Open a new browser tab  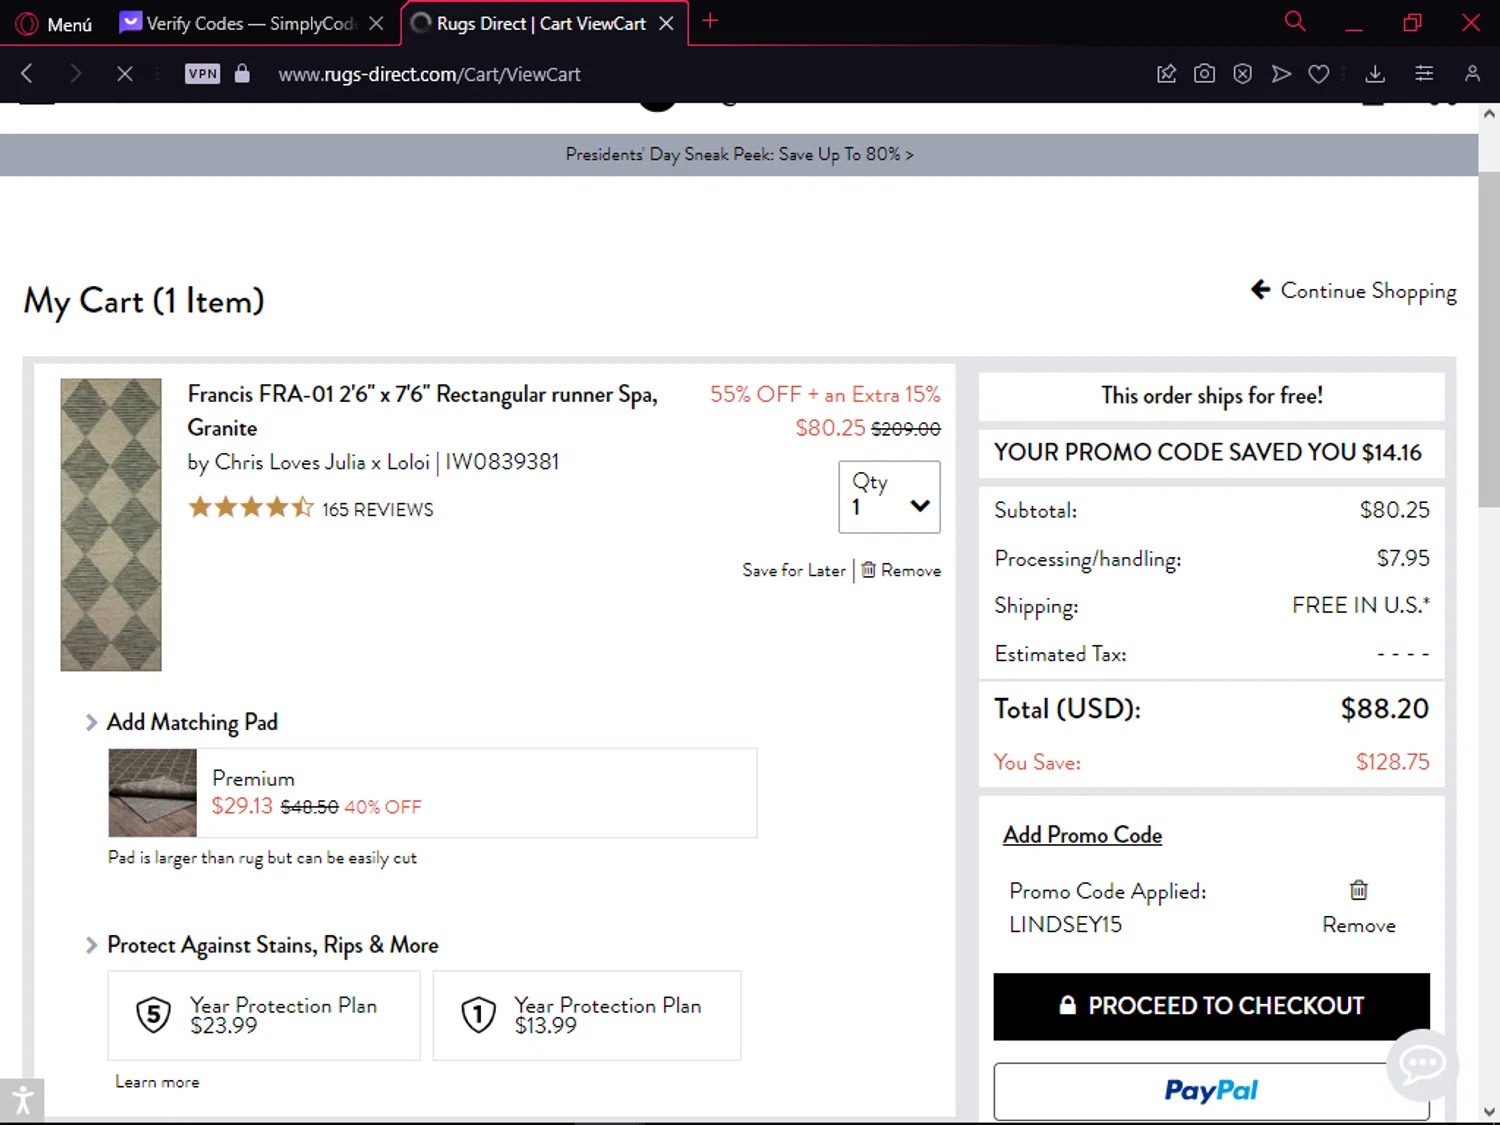(710, 21)
